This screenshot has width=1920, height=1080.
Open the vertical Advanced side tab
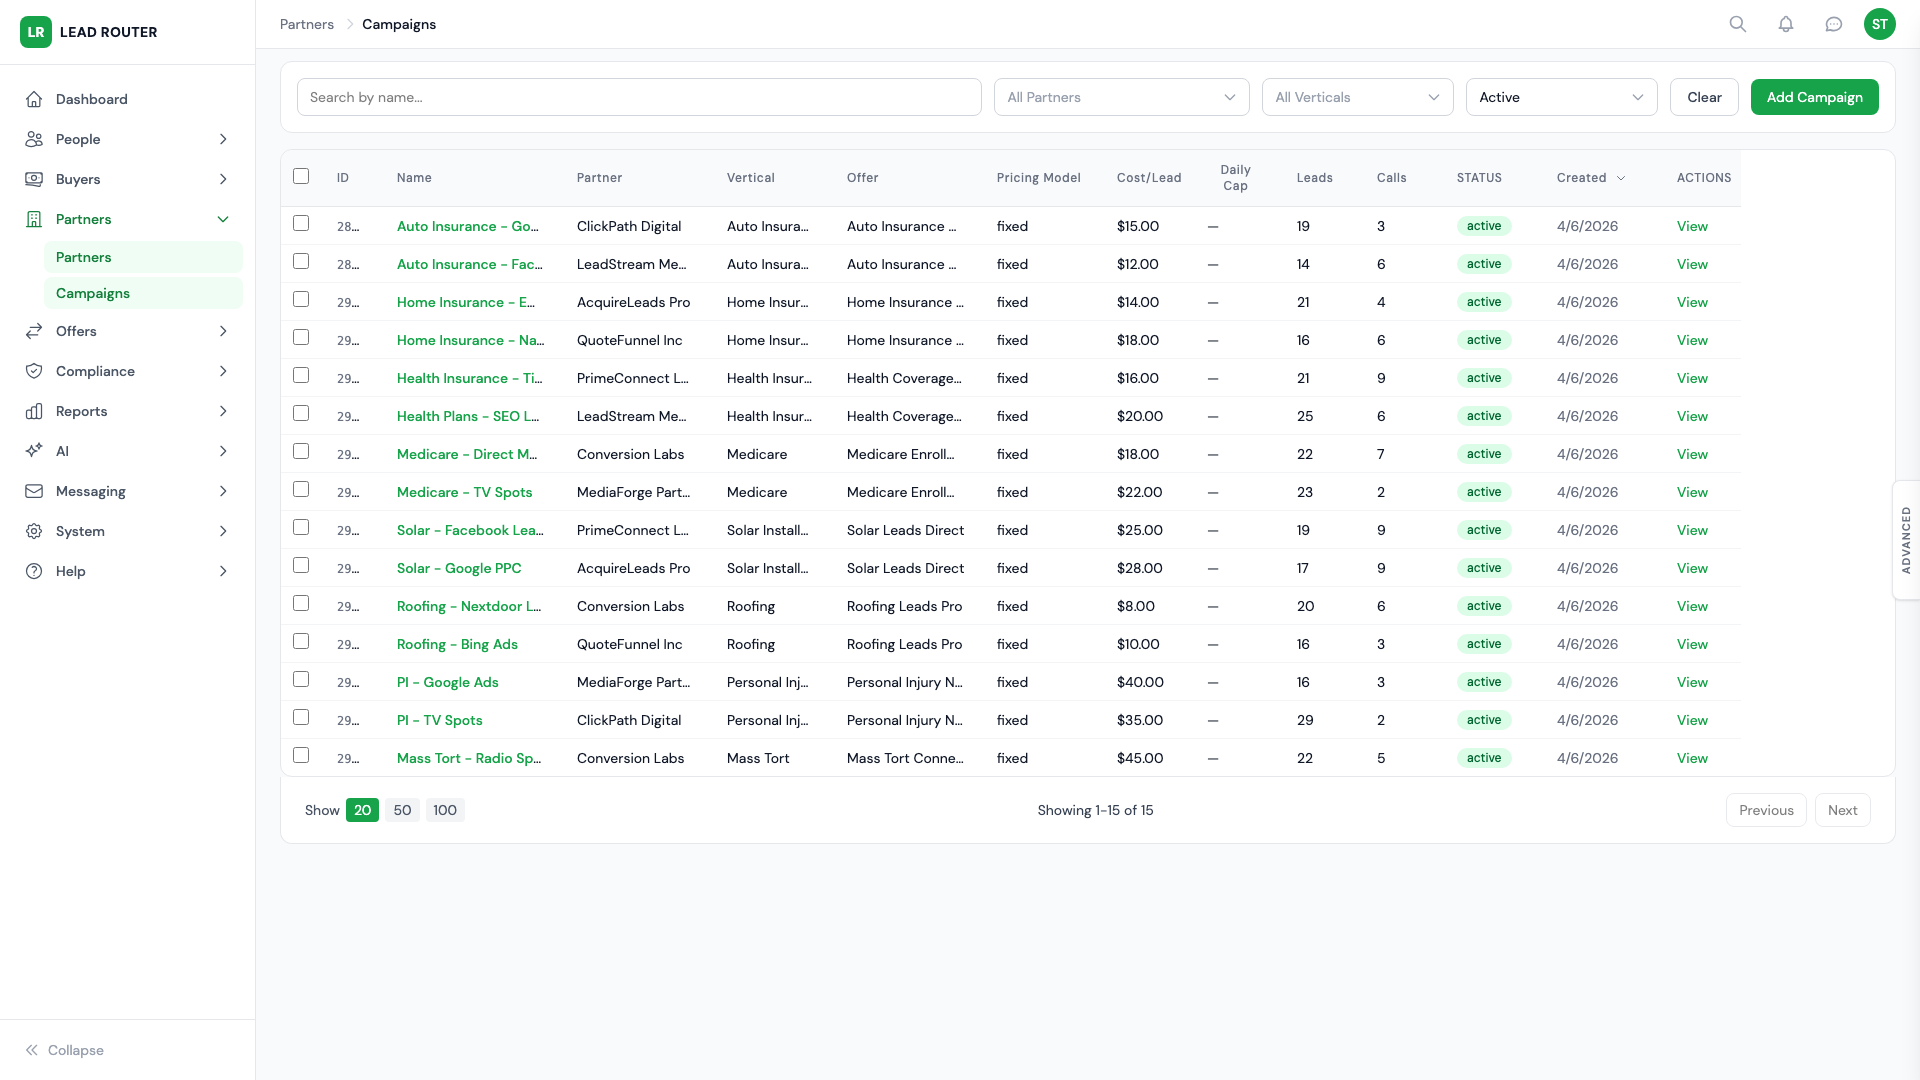(x=1906, y=540)
